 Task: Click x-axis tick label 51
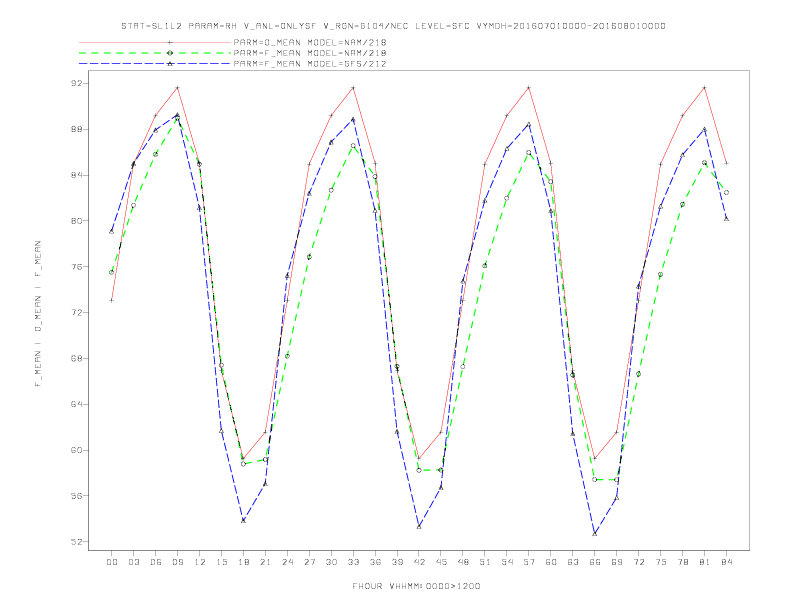485,562
